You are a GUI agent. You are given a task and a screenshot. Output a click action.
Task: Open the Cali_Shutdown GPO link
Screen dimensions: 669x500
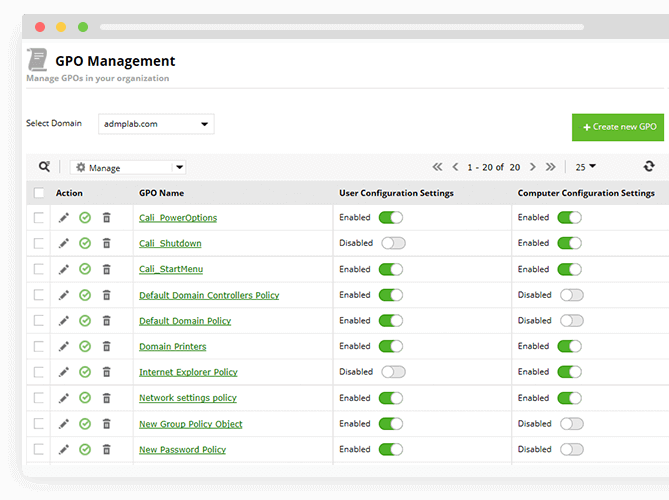tap(170, 244)
